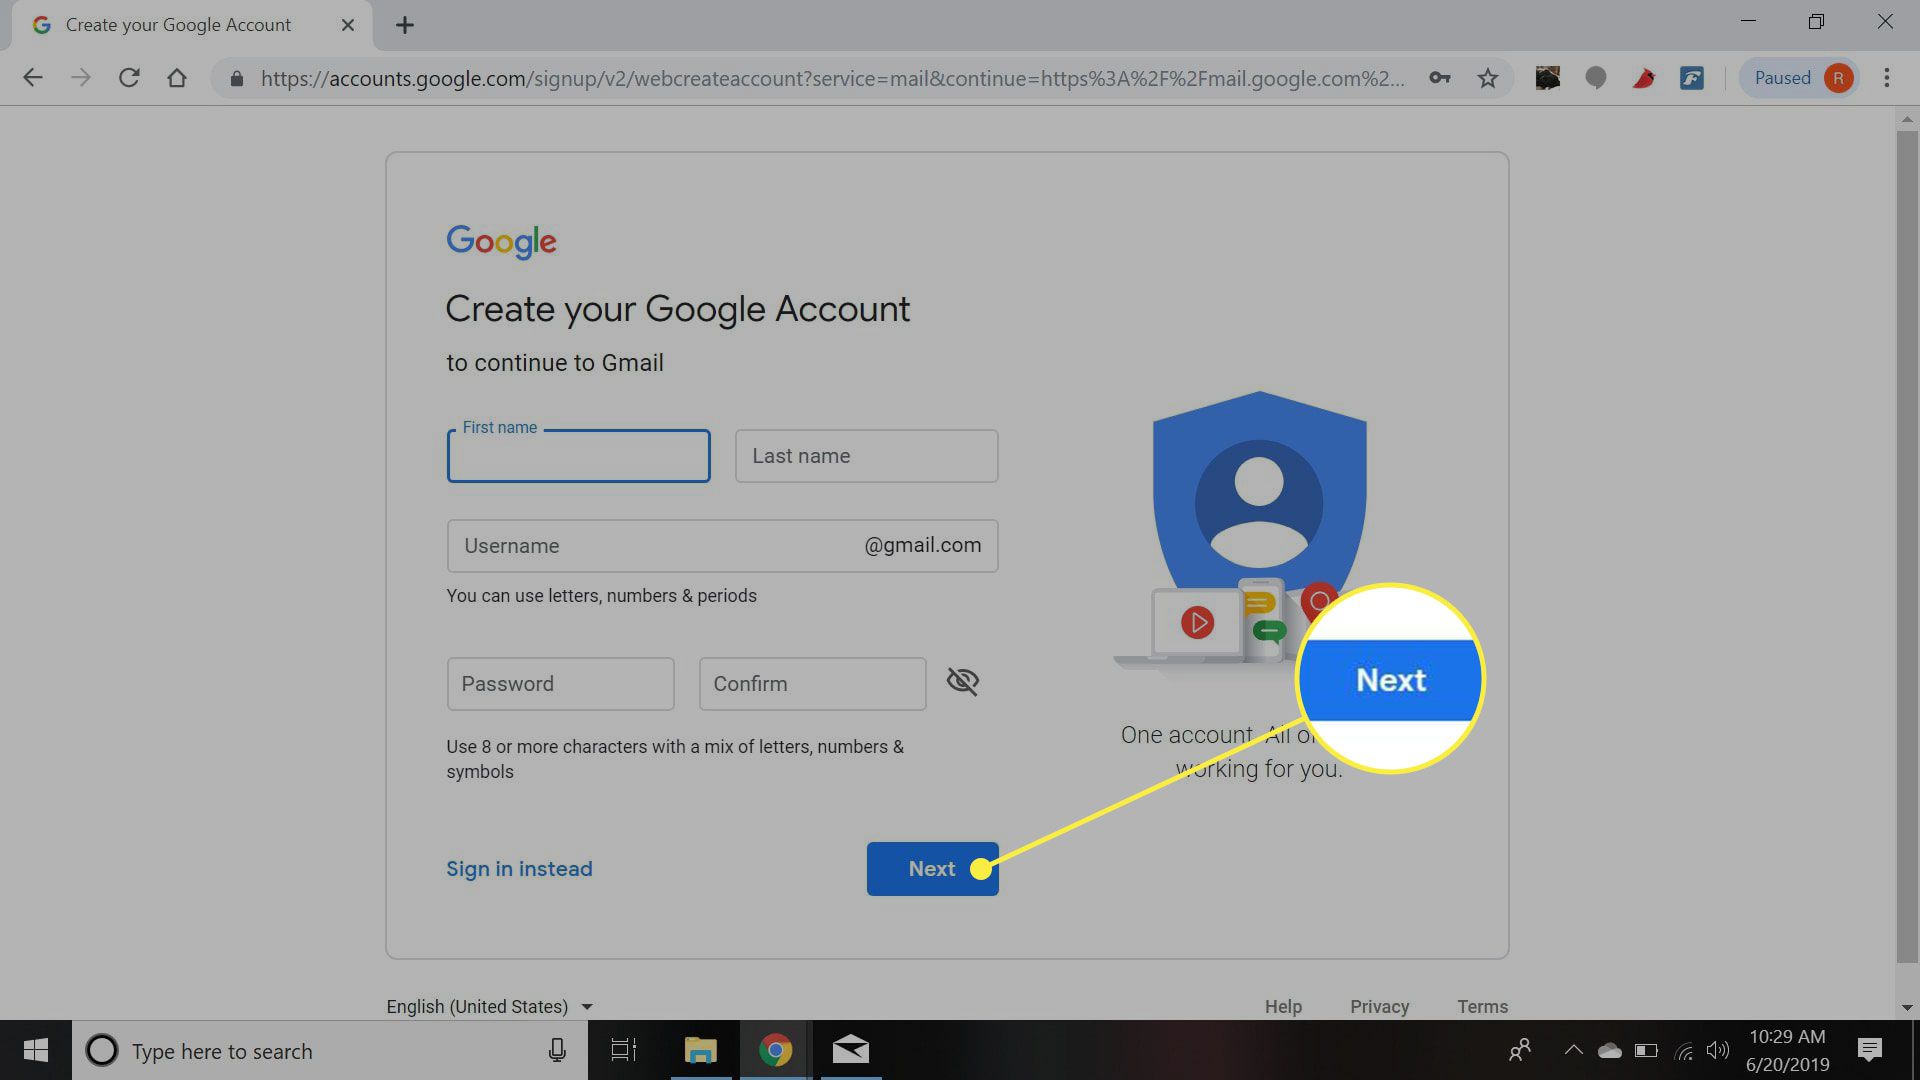Viewport: 1920px width, 1080px height.
Task: Open Chrome three-dot menu
Action: [1887, 78]
